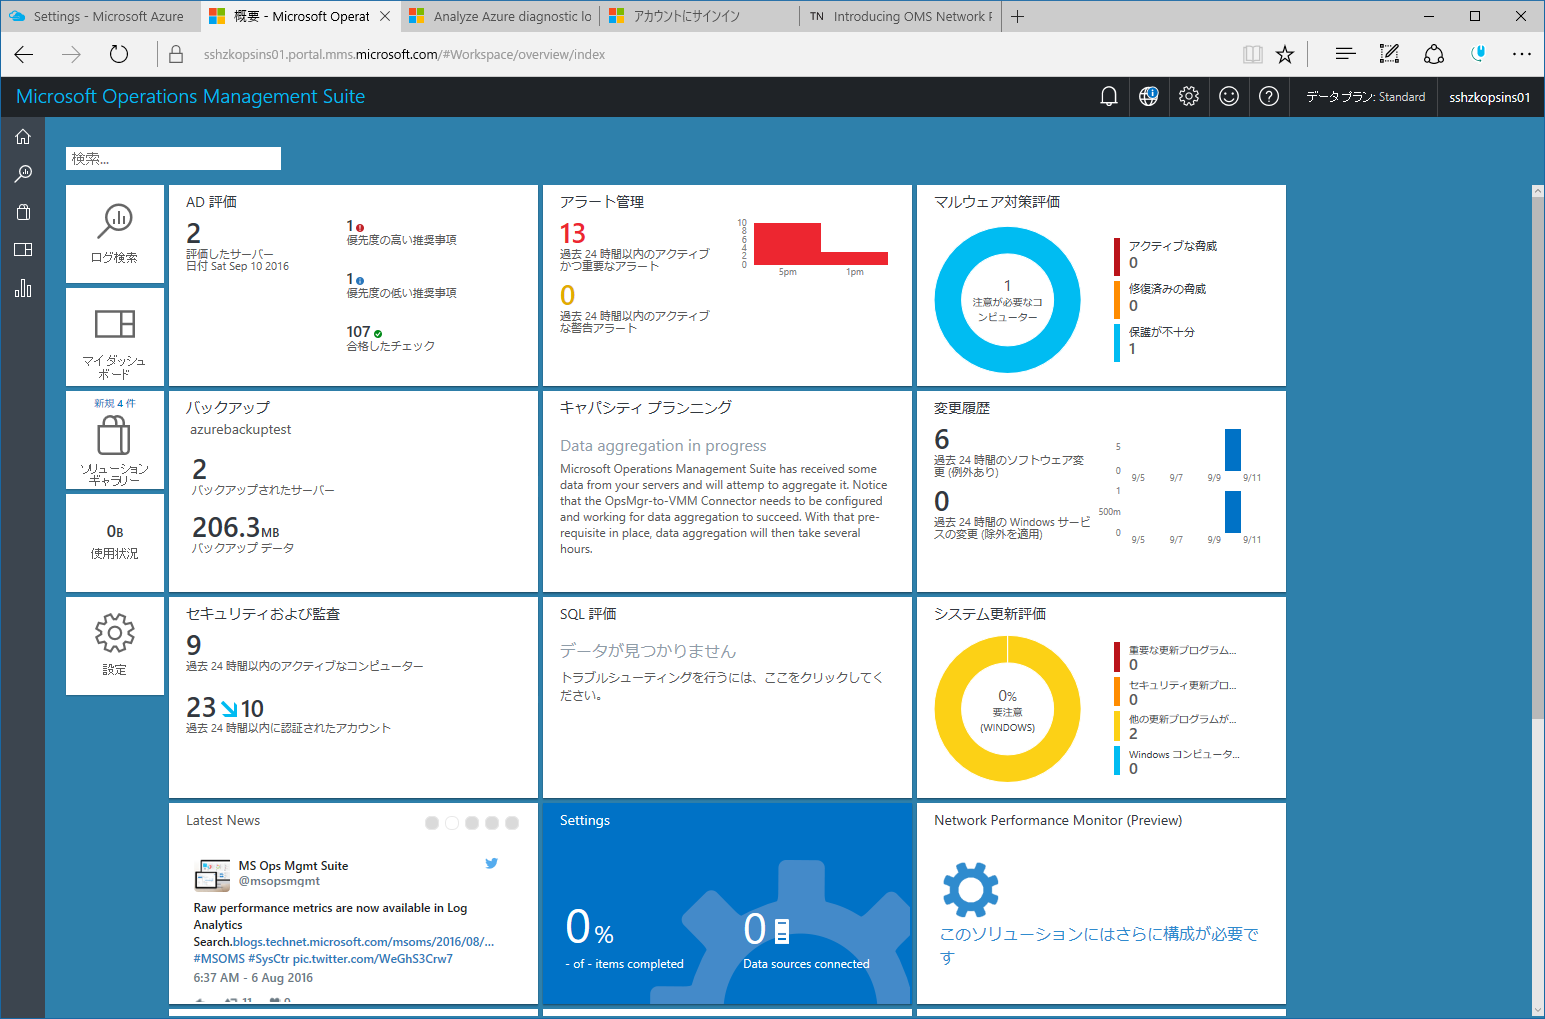Click the search input field above the tiles
The image size is (1545, 1019).
(x=172, y=158)
